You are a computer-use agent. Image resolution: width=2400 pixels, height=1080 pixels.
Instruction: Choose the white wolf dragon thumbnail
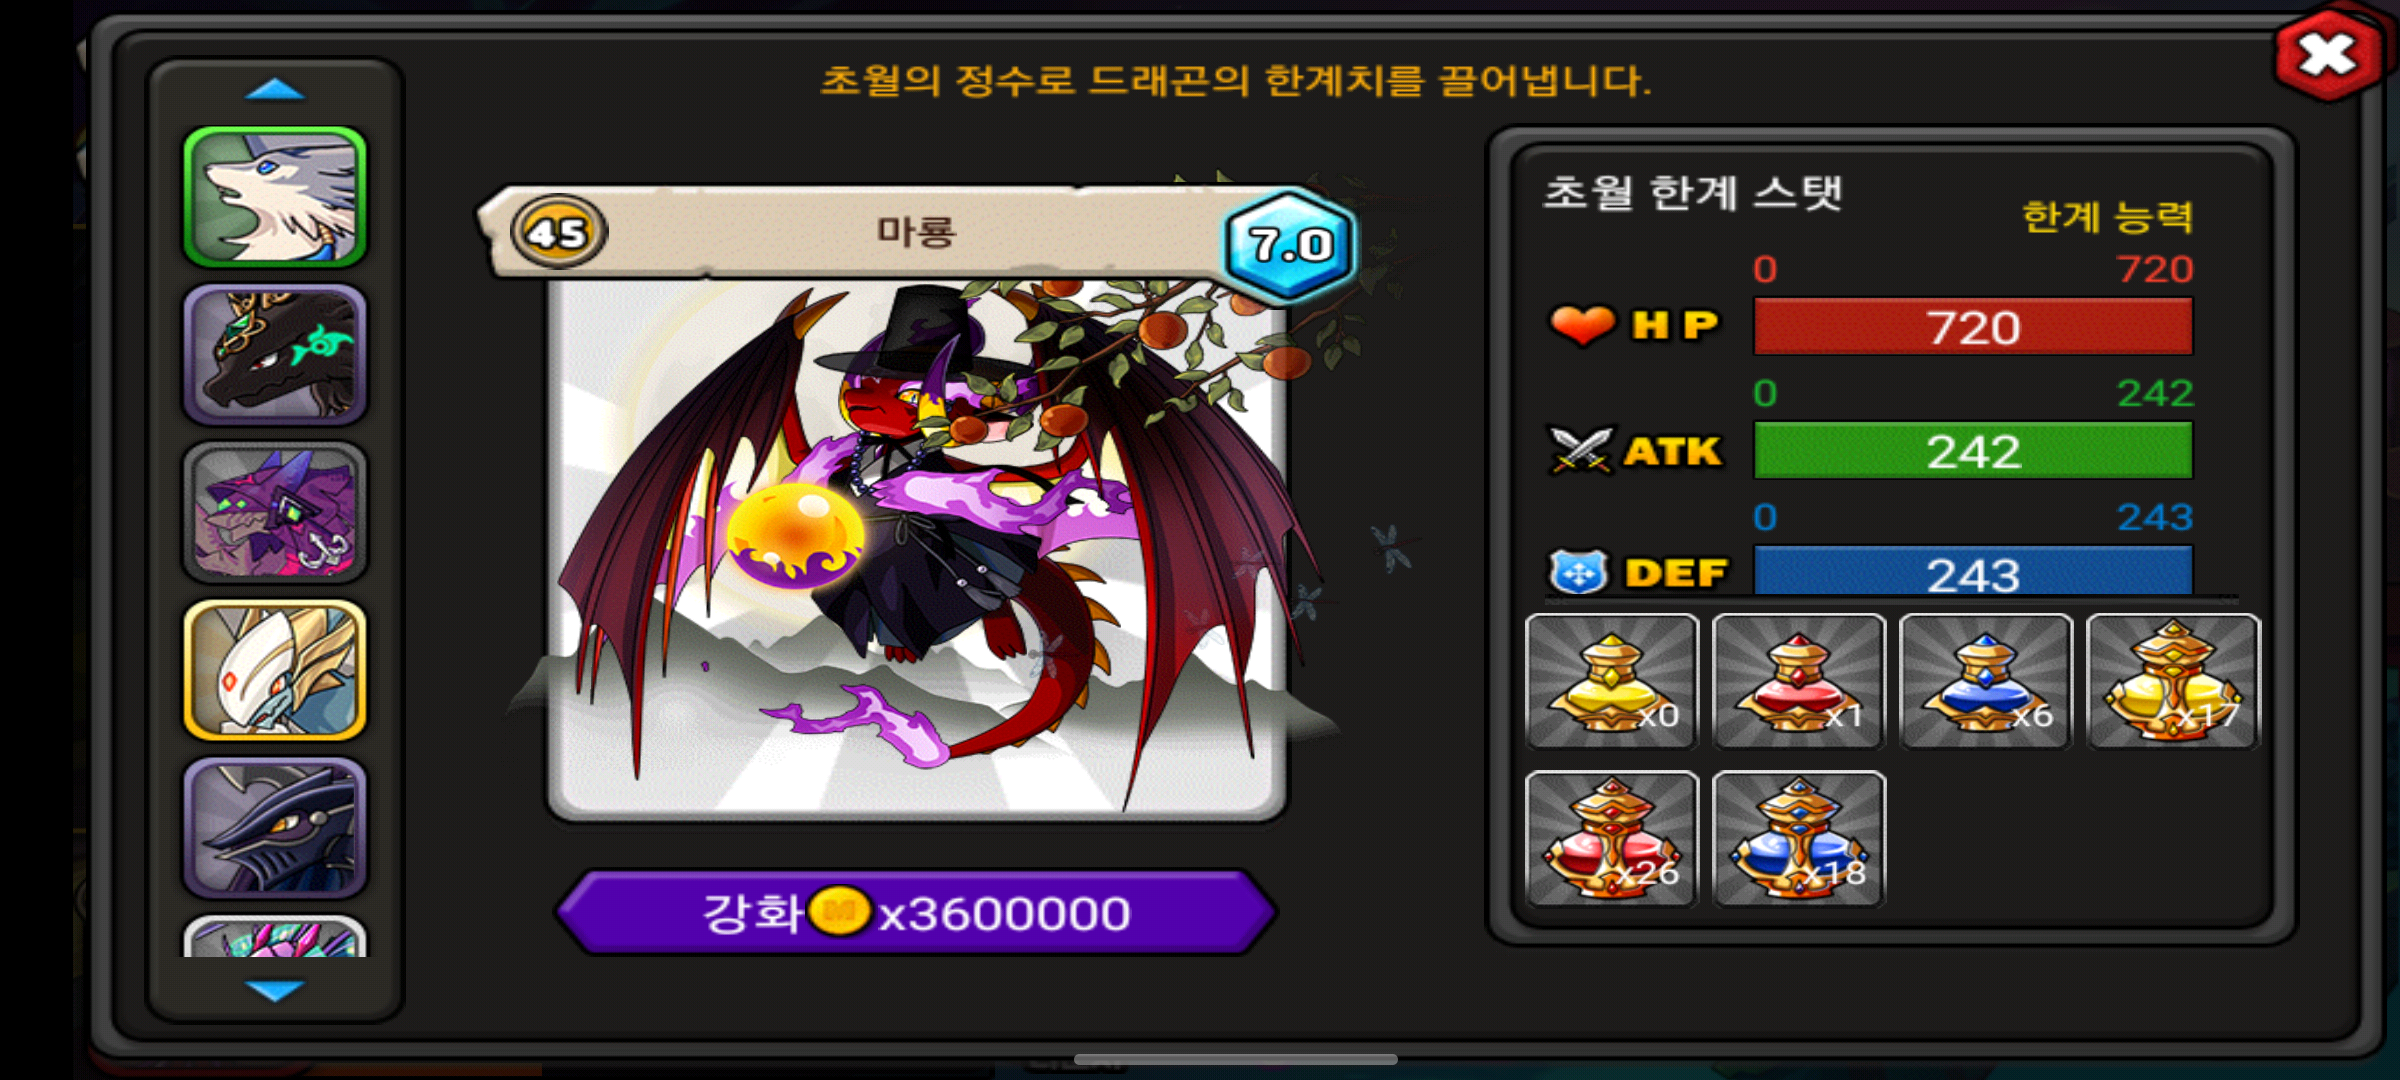tap(275, 197)
